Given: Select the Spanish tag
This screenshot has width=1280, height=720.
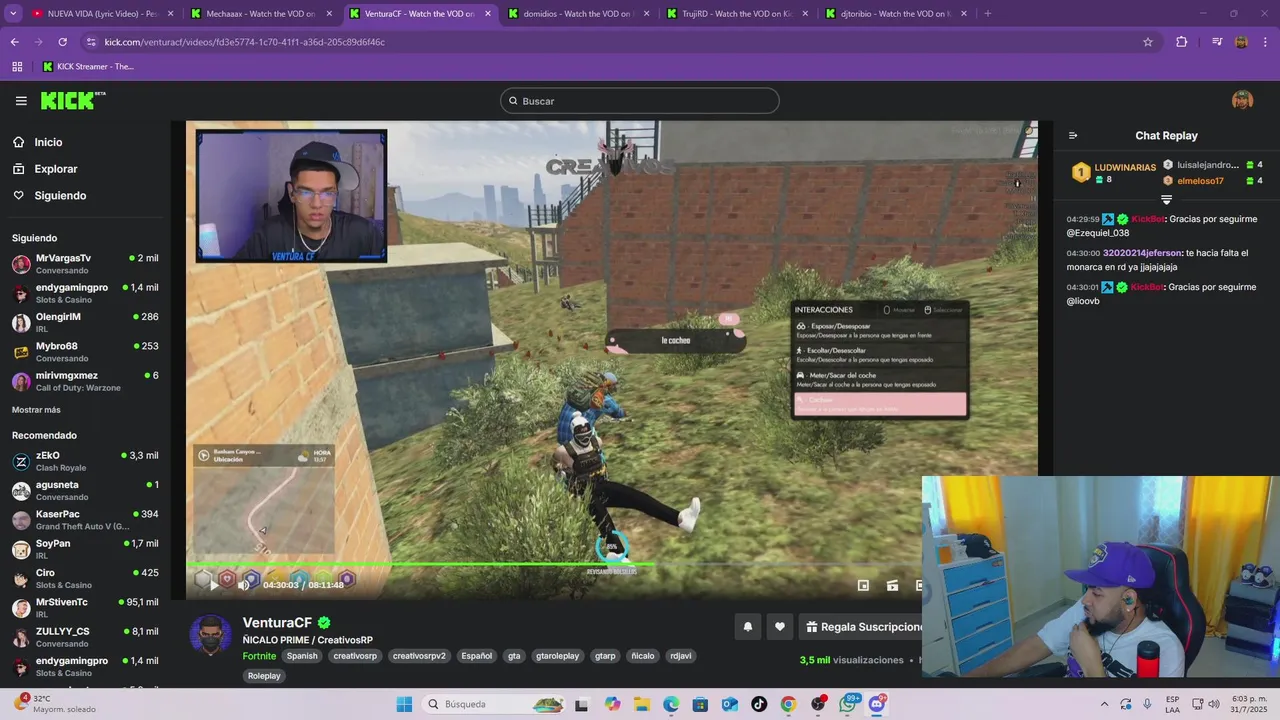Looking at the screenshot, I should click(x=301, y=656).
